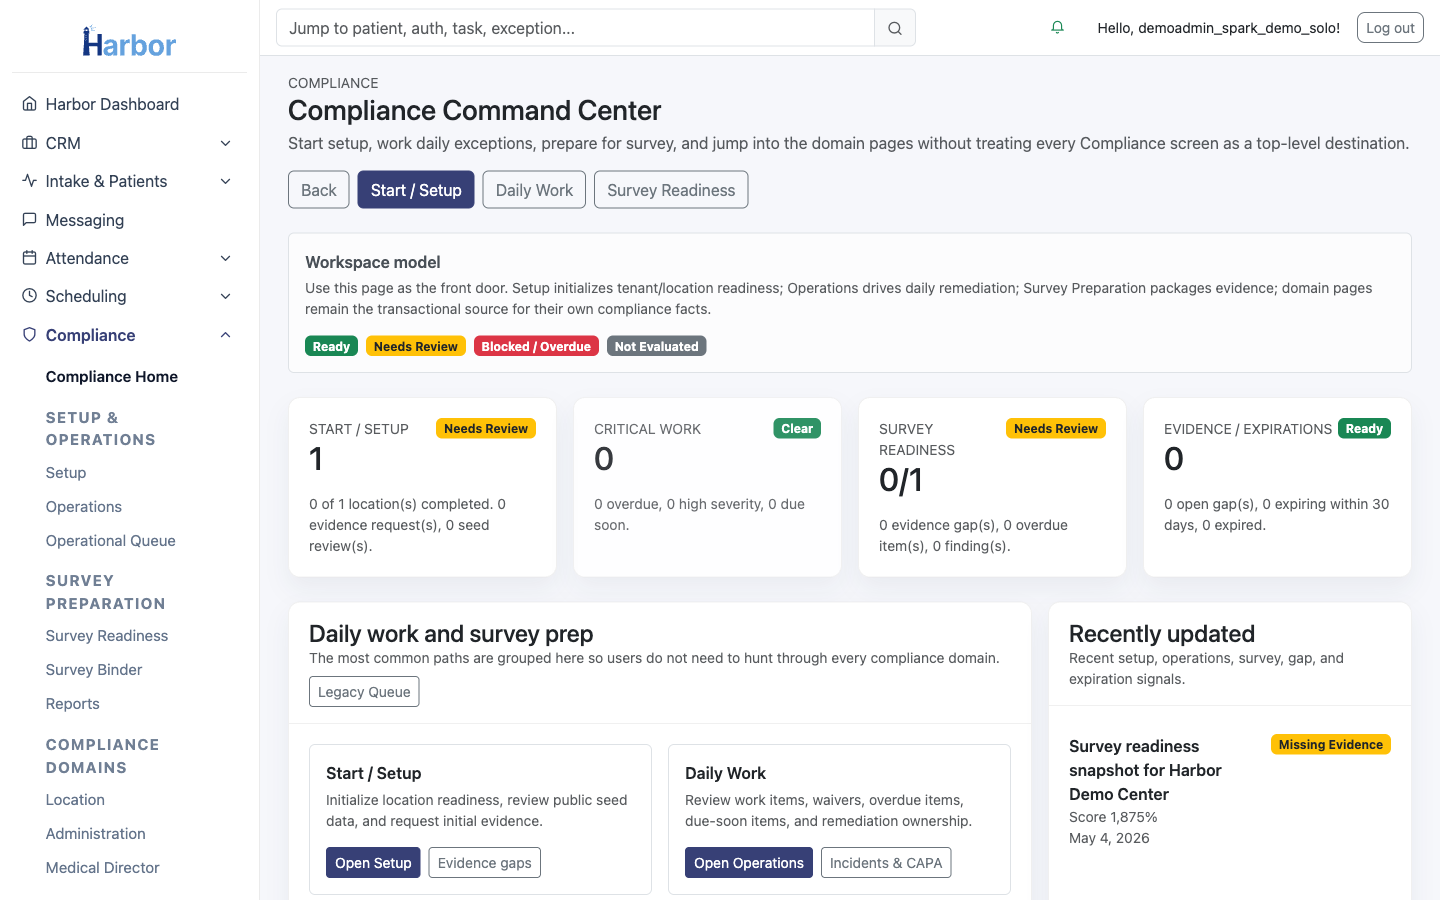This screenshot has height=900, width=1440.
Task: Open the notifications bell
Action: tap(1057, 28)
